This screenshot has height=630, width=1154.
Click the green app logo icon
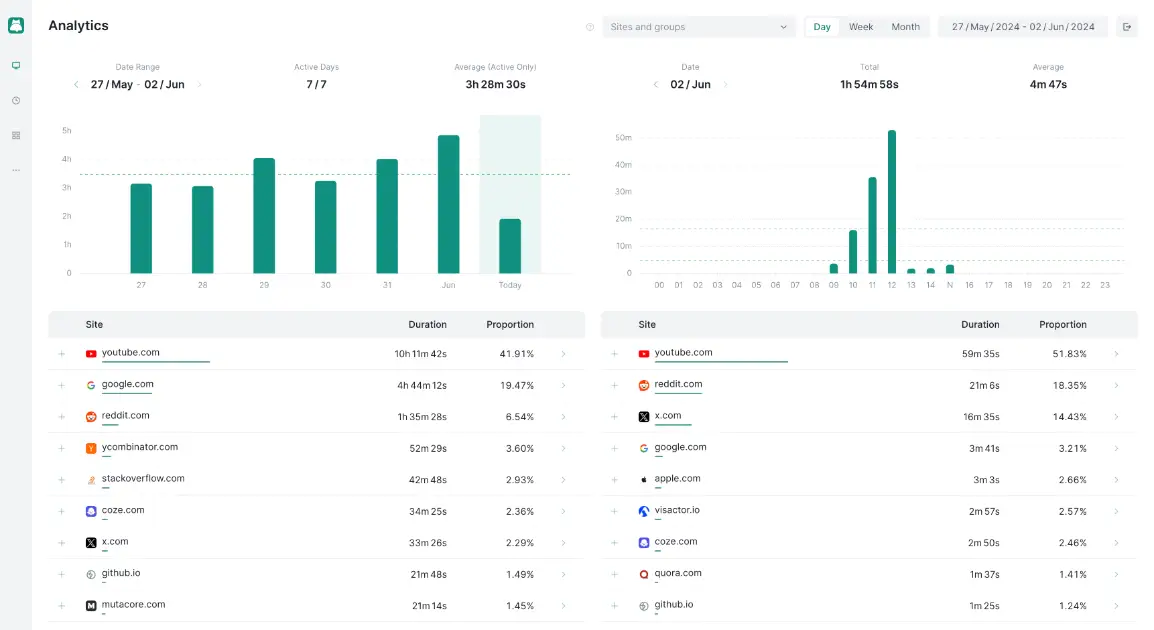[x=16, y=26]
